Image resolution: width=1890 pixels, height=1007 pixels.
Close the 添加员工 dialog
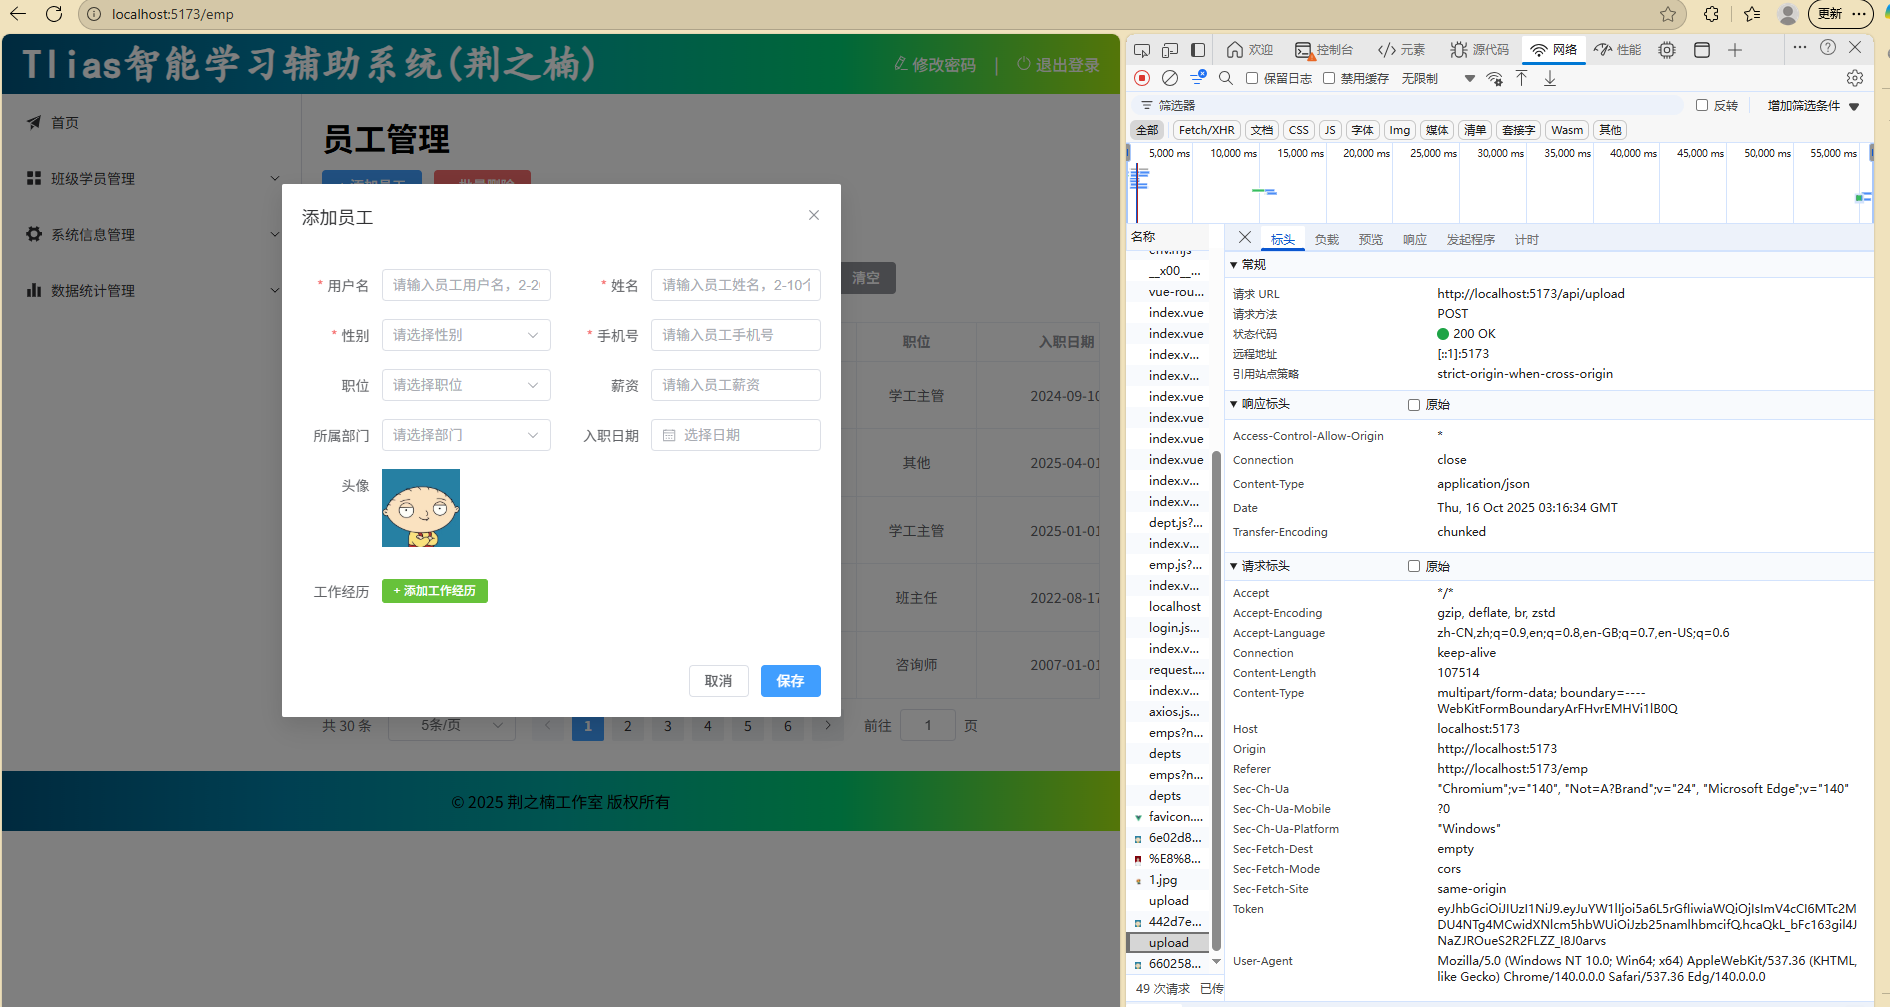813,215
